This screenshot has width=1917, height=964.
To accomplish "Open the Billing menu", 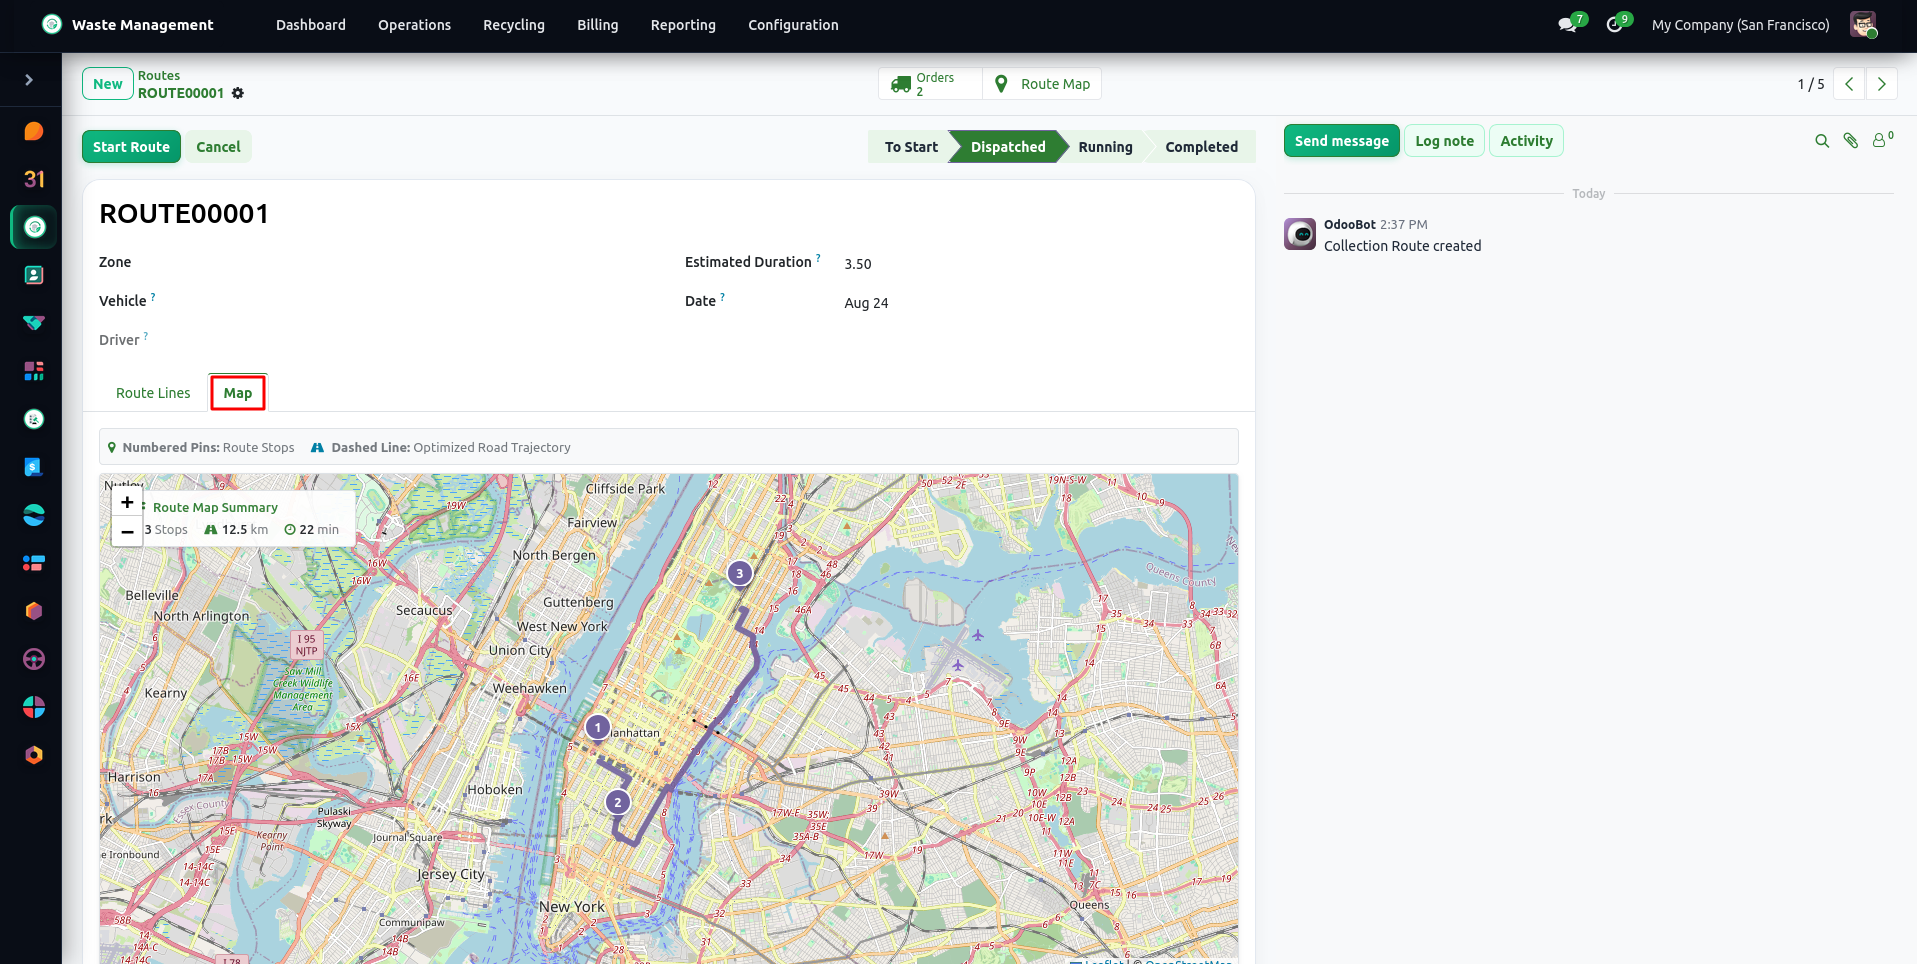I will [x=598, y=25].
